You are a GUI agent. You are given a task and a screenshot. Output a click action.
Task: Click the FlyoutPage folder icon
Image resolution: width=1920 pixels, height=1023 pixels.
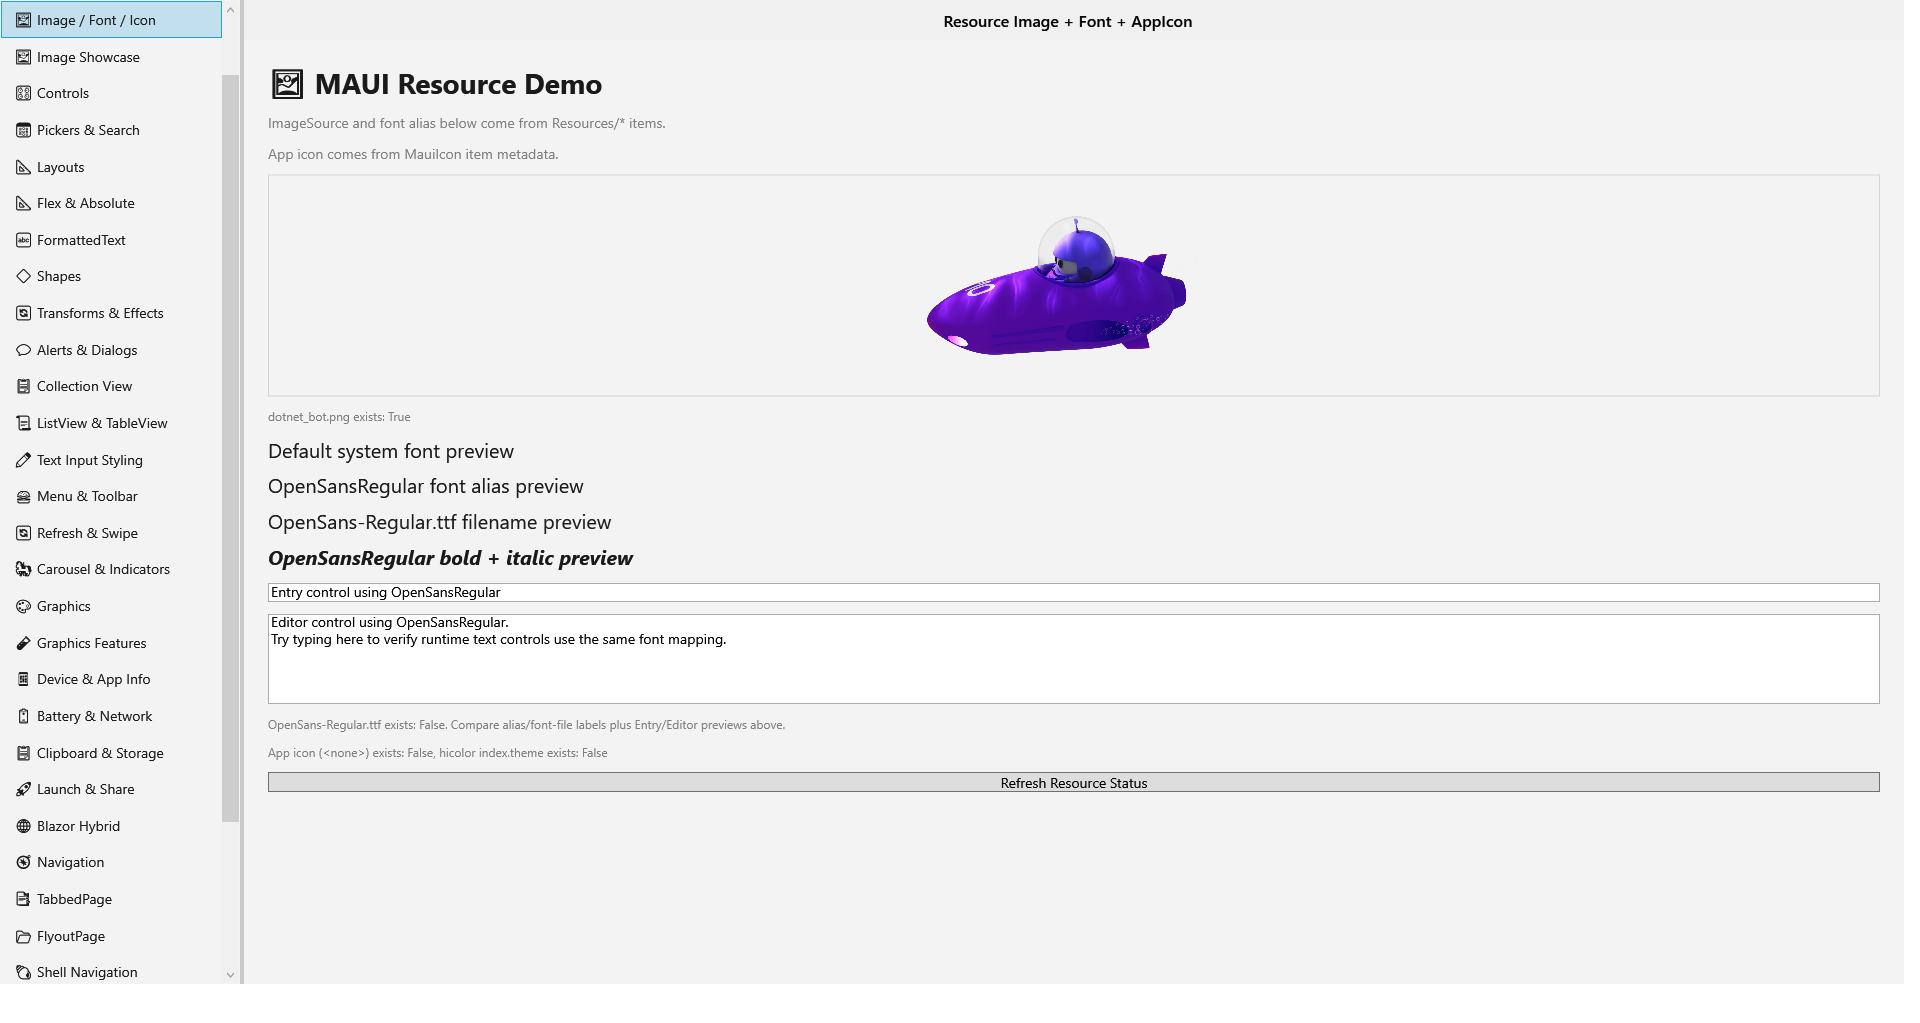coord(23,936)
